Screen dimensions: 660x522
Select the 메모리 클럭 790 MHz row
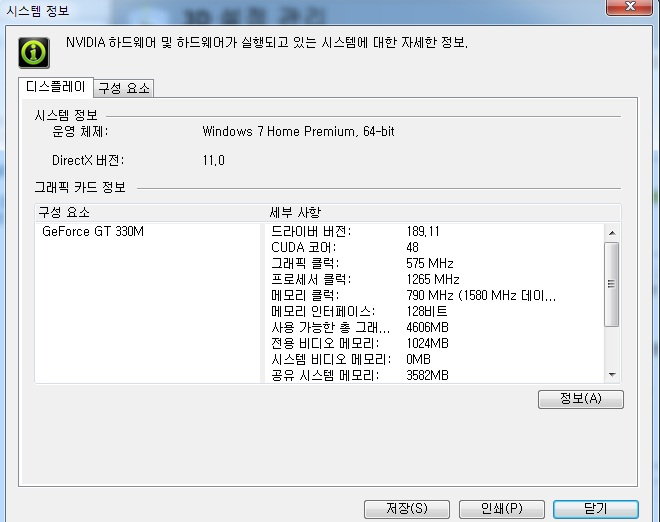[x=435, y=296]
